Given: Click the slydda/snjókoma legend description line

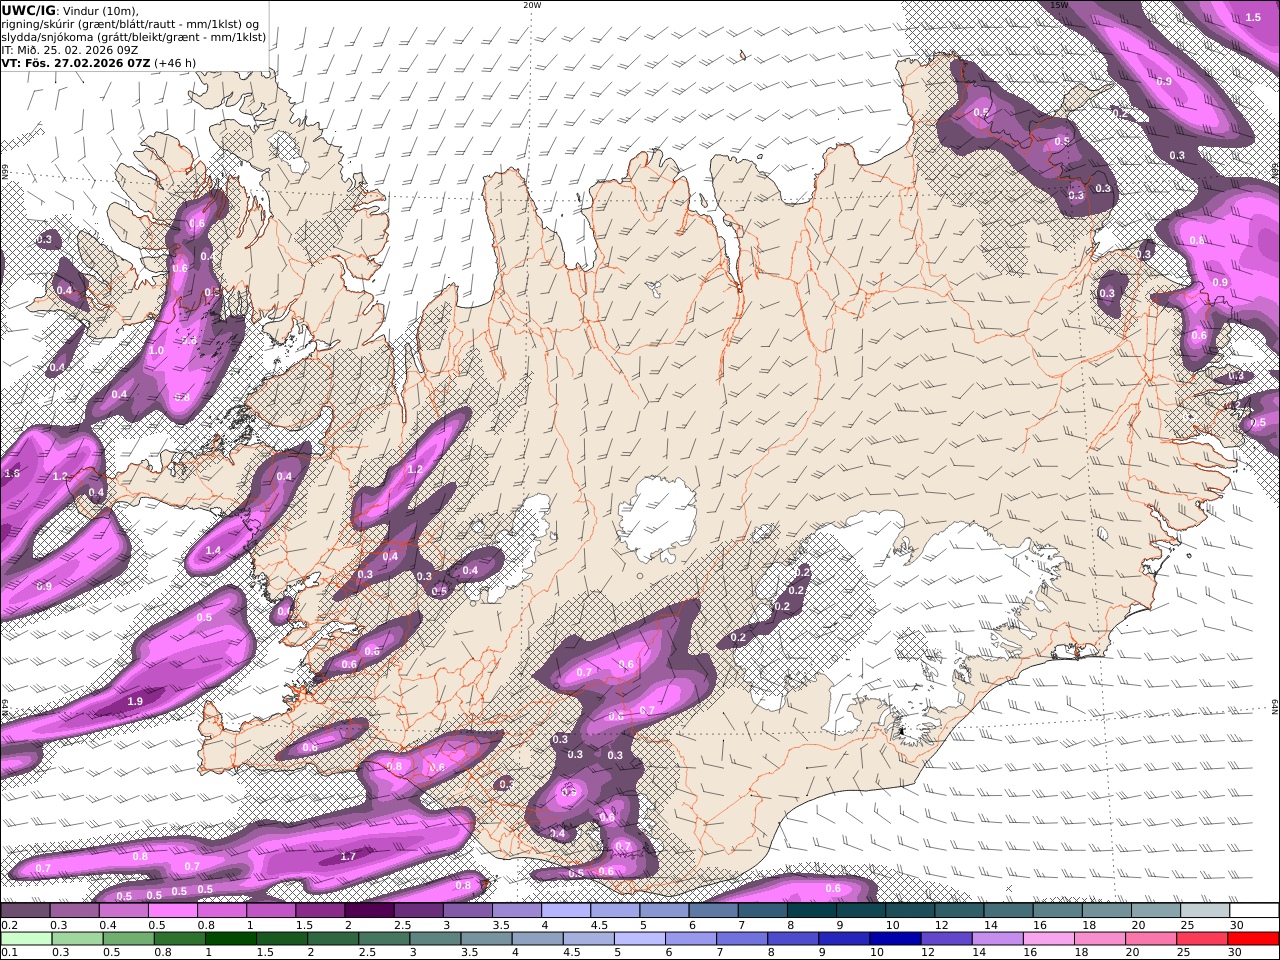Looking at the screenshot, I should click(x=133, y=36).
